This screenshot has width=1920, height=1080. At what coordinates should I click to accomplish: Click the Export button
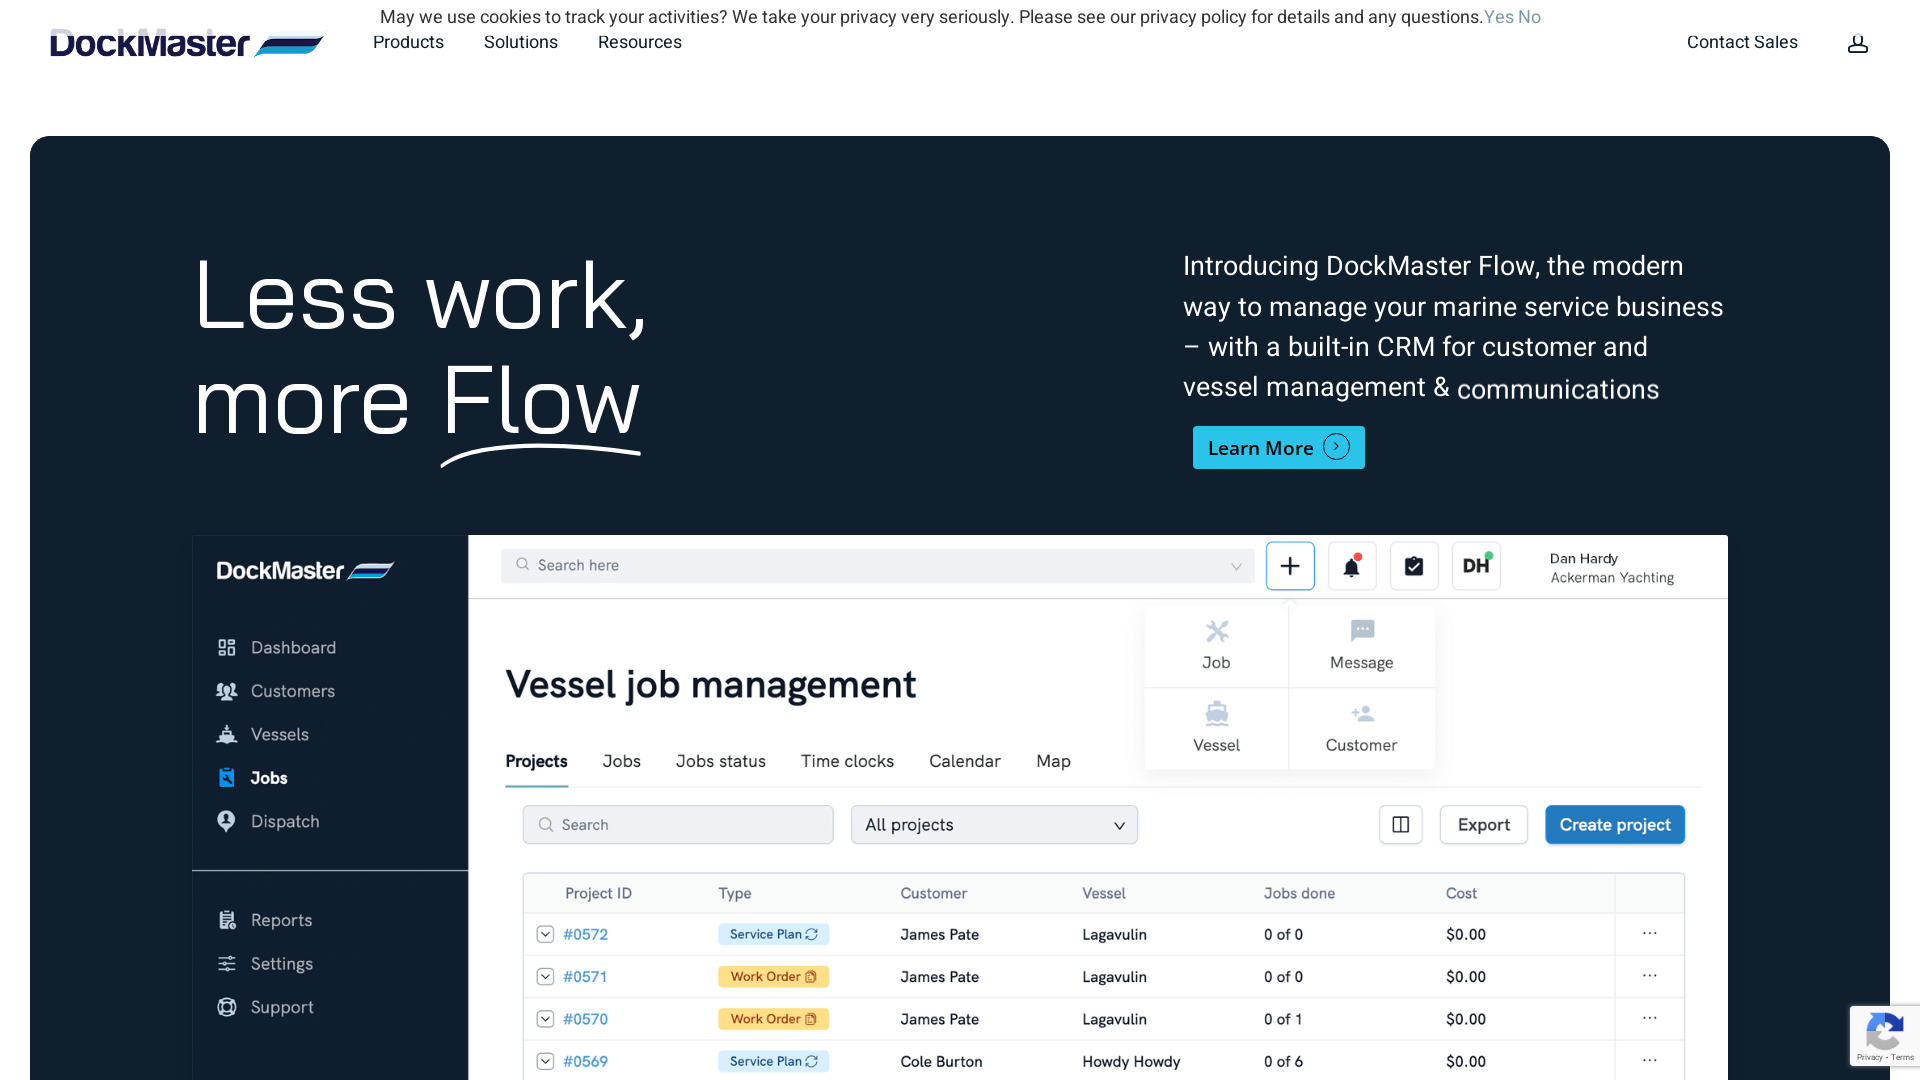coord(1483,825)
